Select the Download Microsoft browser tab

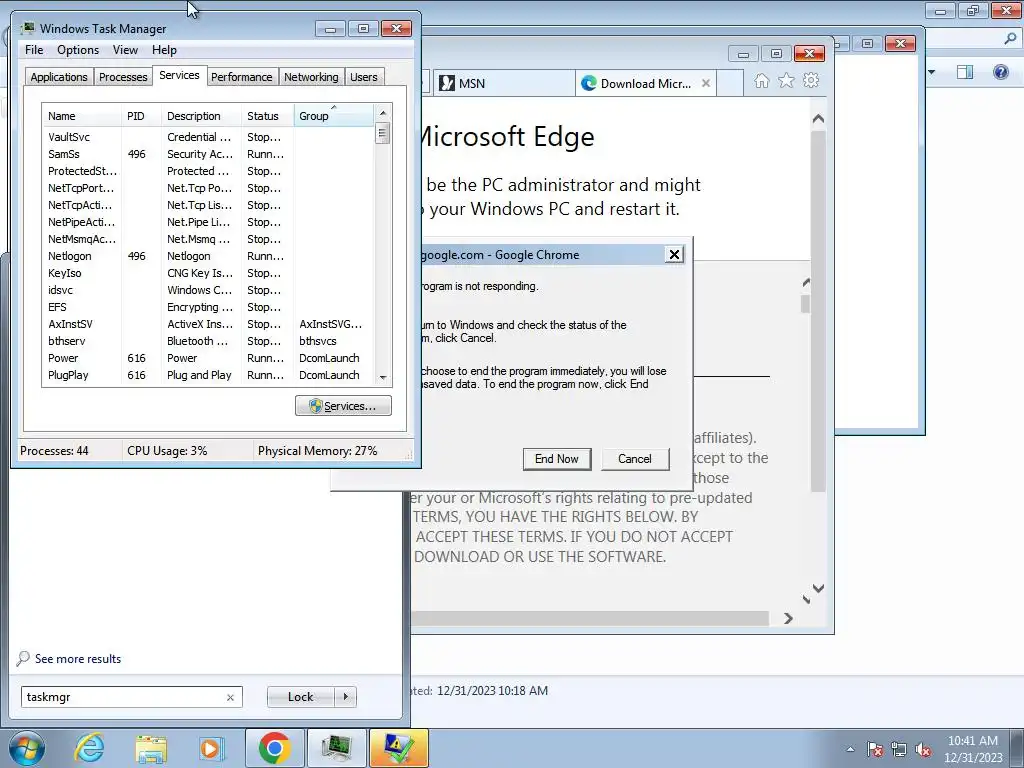[645, 84]
